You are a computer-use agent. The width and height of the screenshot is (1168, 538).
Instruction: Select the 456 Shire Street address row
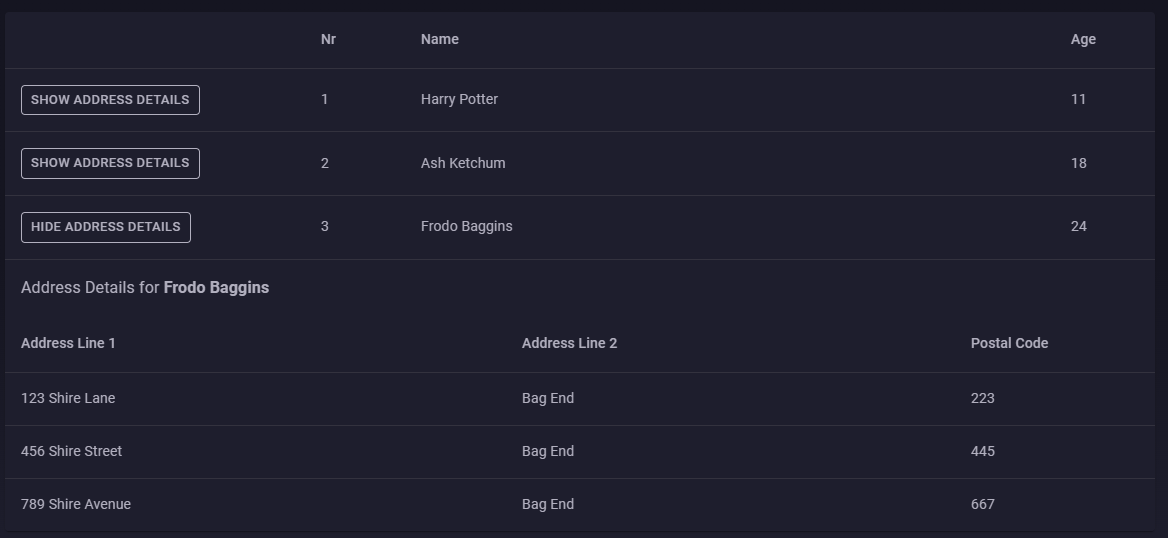coord(580,452)
